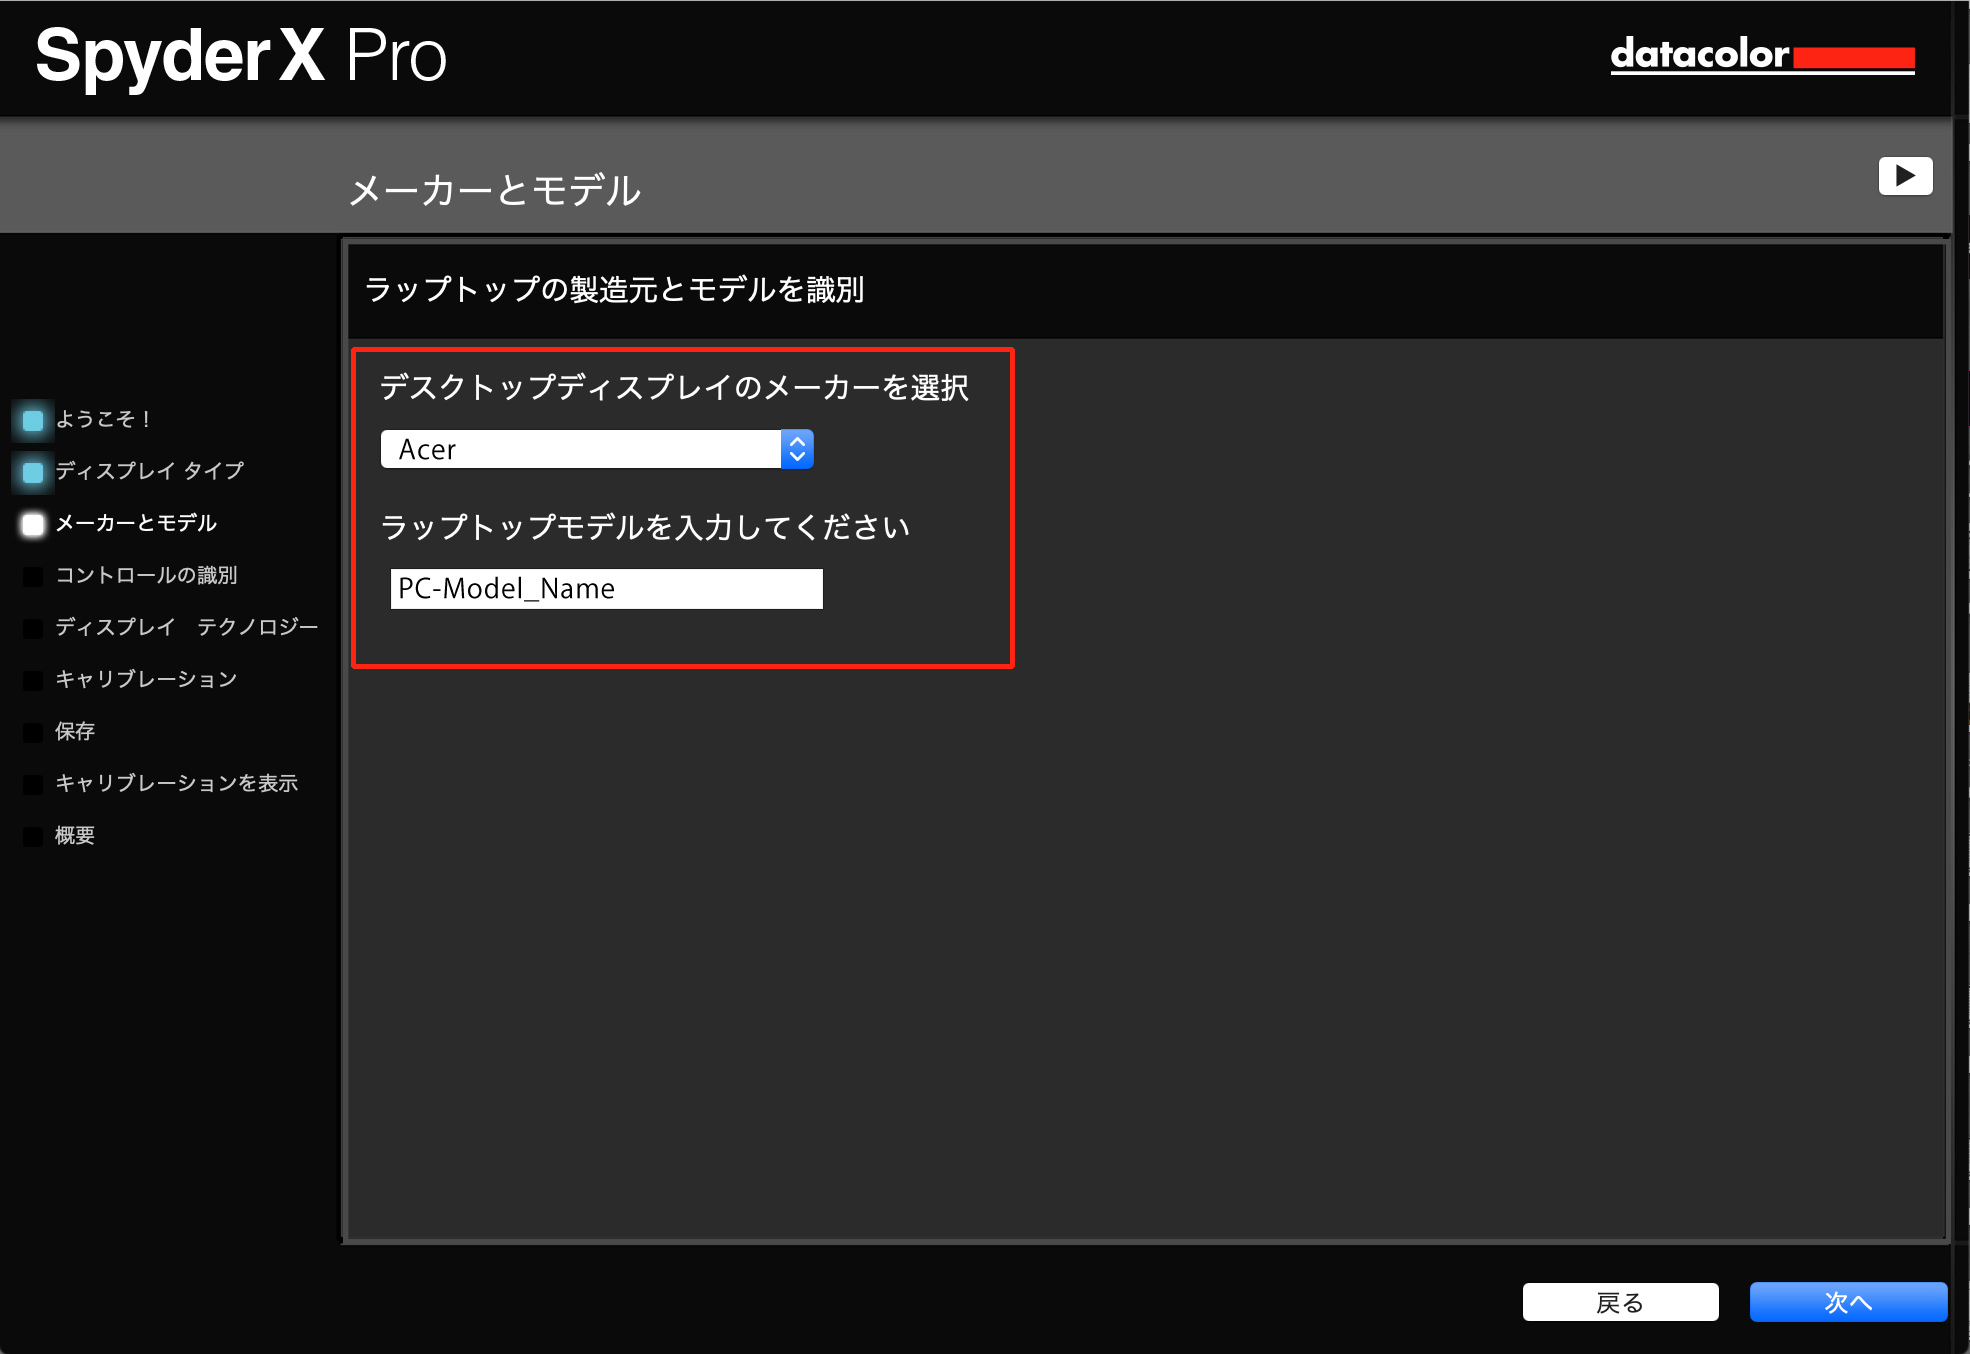Click the white indicator beside メーカーとモデル
Image resolution: width=1970 pixels, height=1354 pixels.
pos(33,524)
